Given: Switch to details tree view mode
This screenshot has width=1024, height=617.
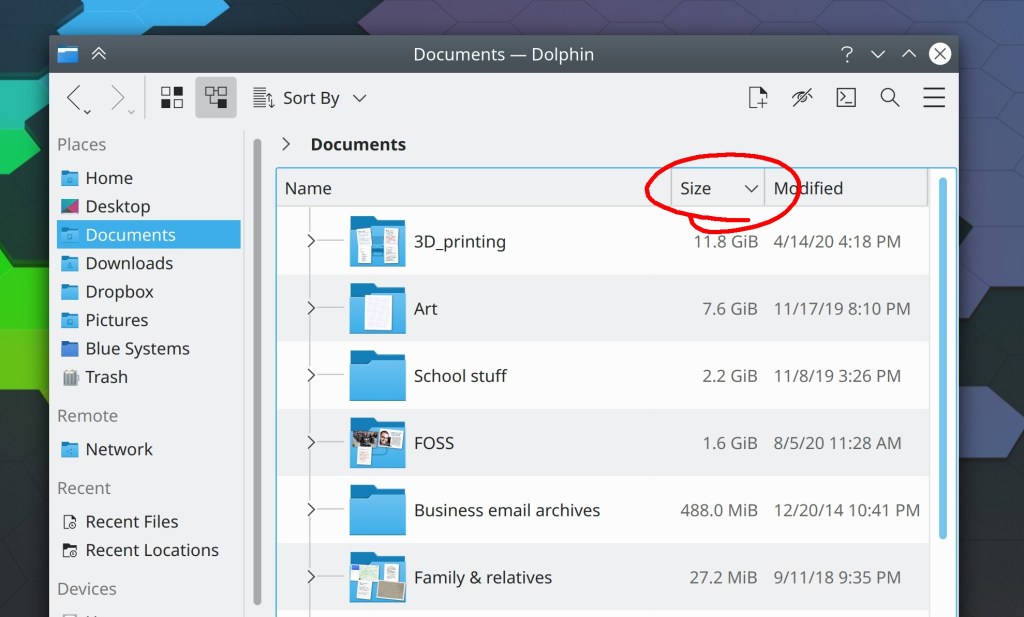Looking at the screenshot, I should pos(216,97).
